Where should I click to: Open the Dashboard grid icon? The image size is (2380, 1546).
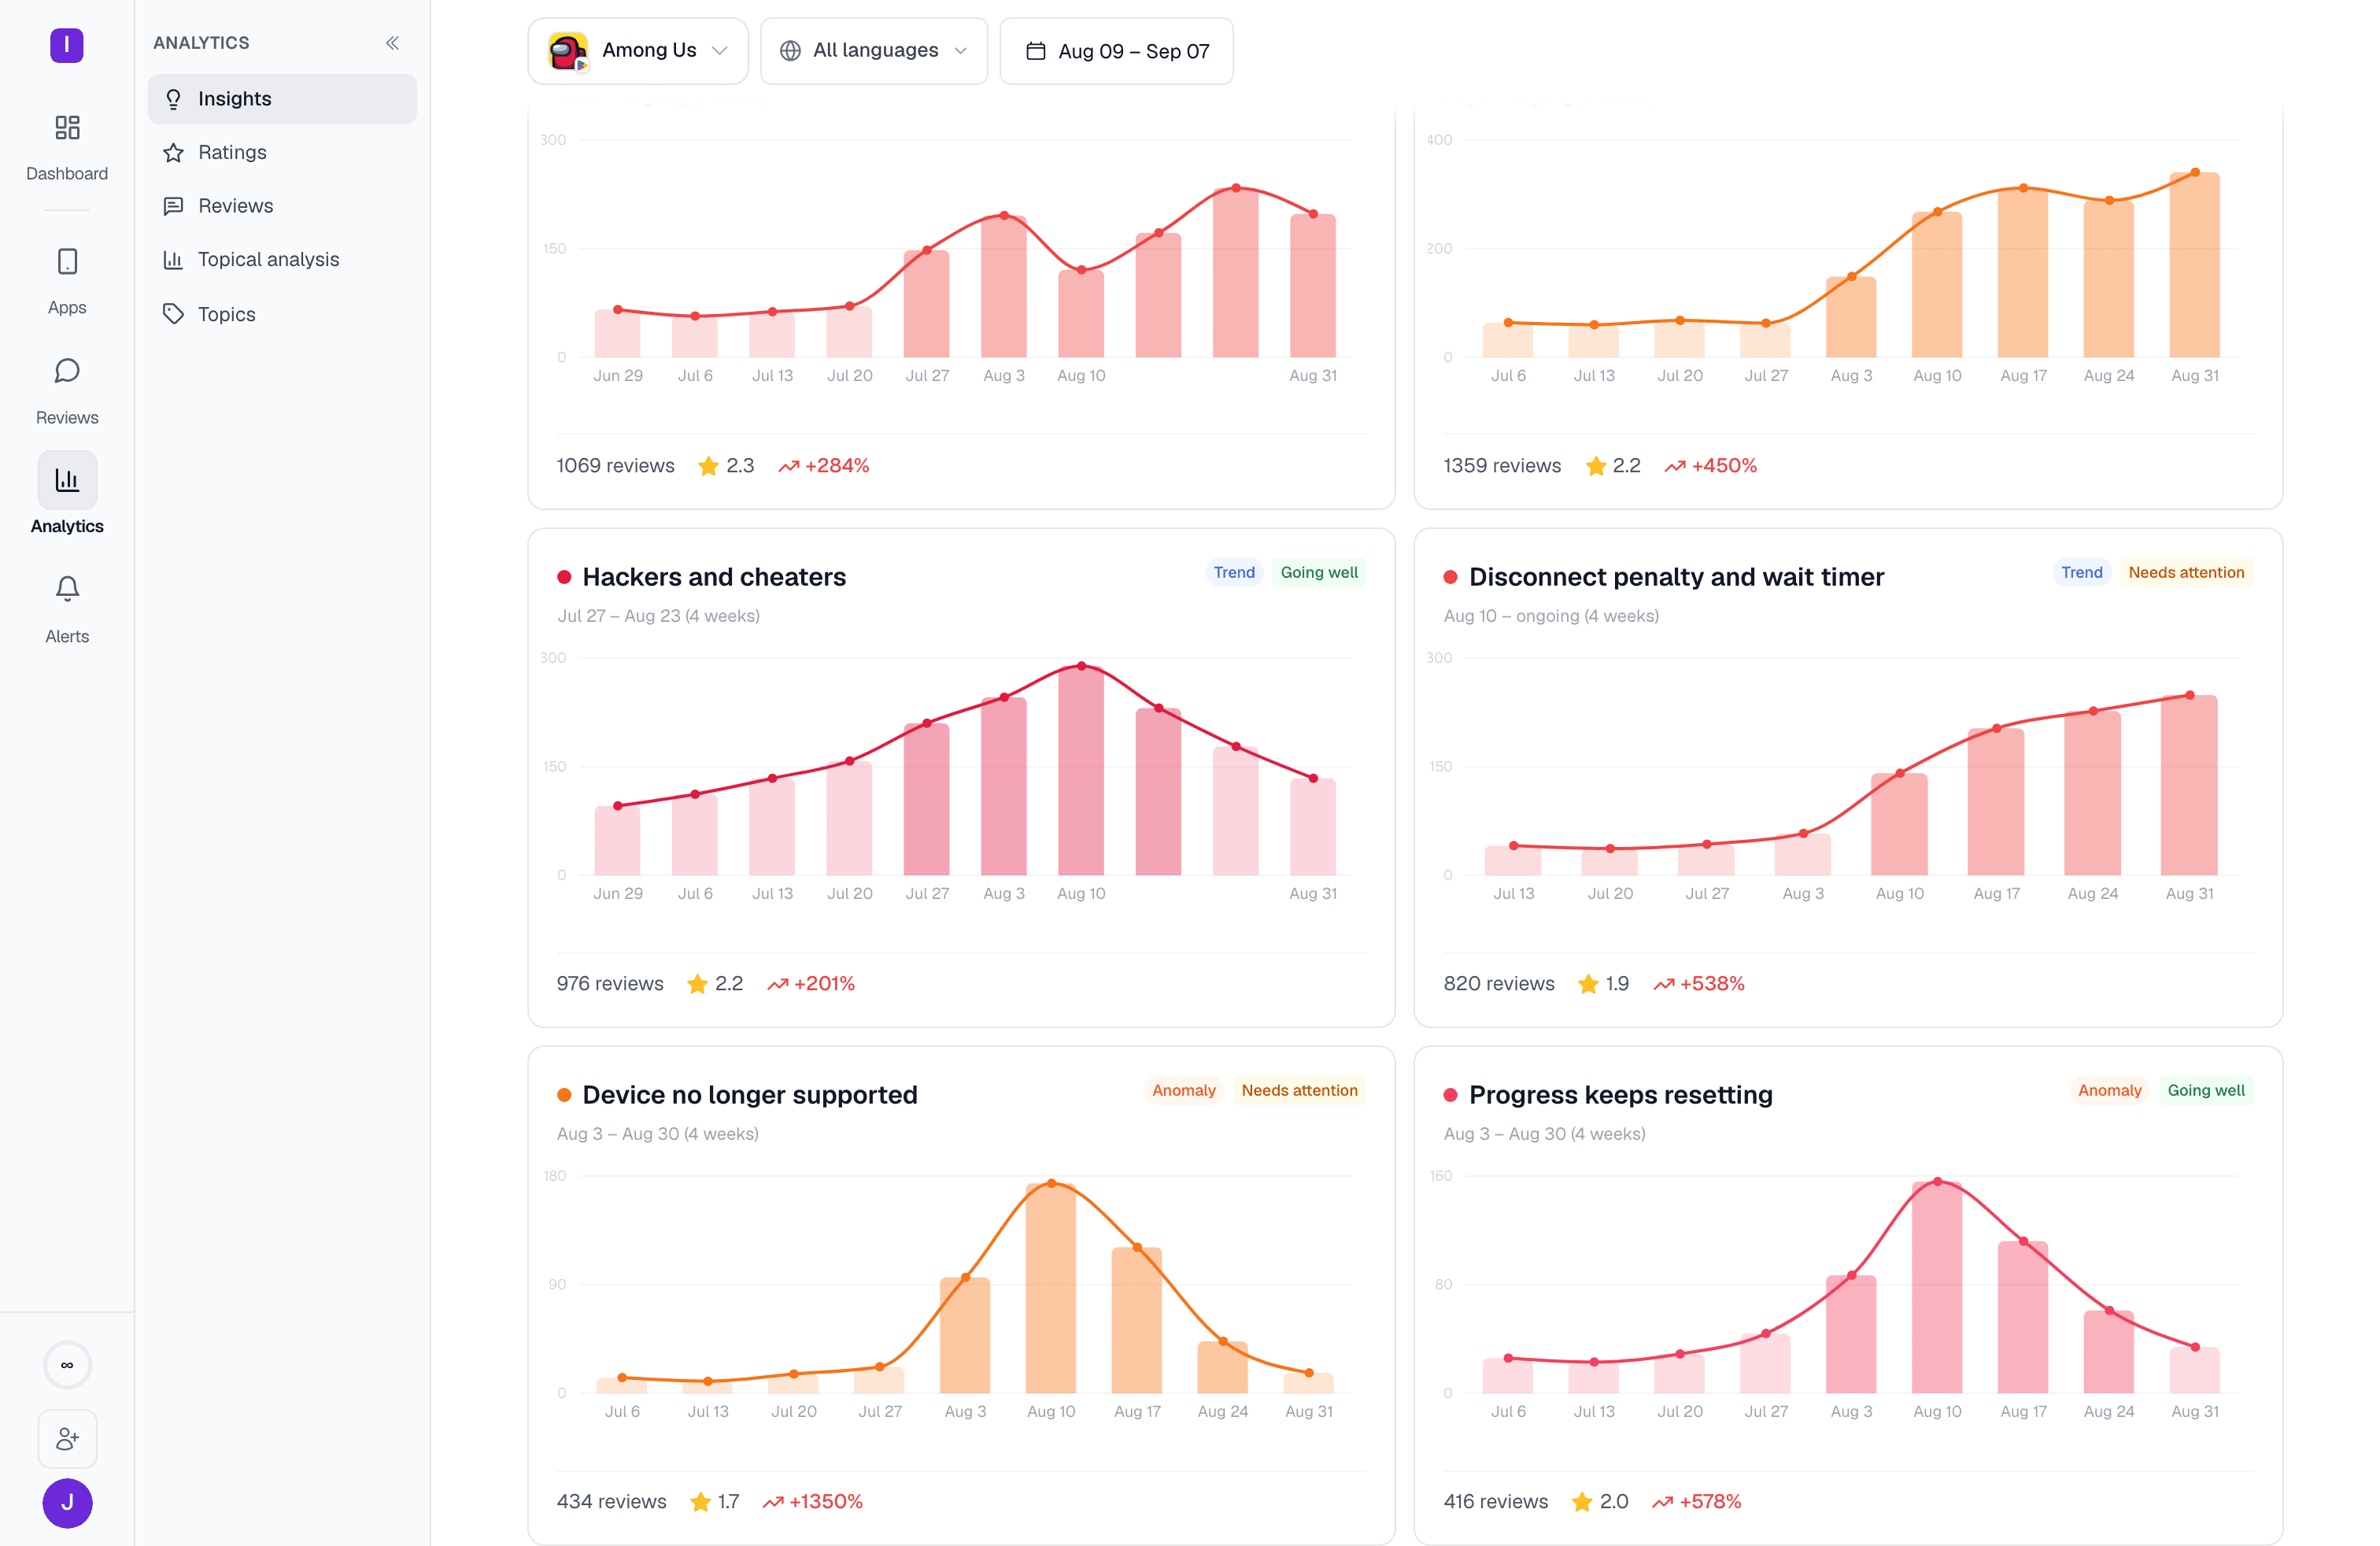tap(67, 127)
